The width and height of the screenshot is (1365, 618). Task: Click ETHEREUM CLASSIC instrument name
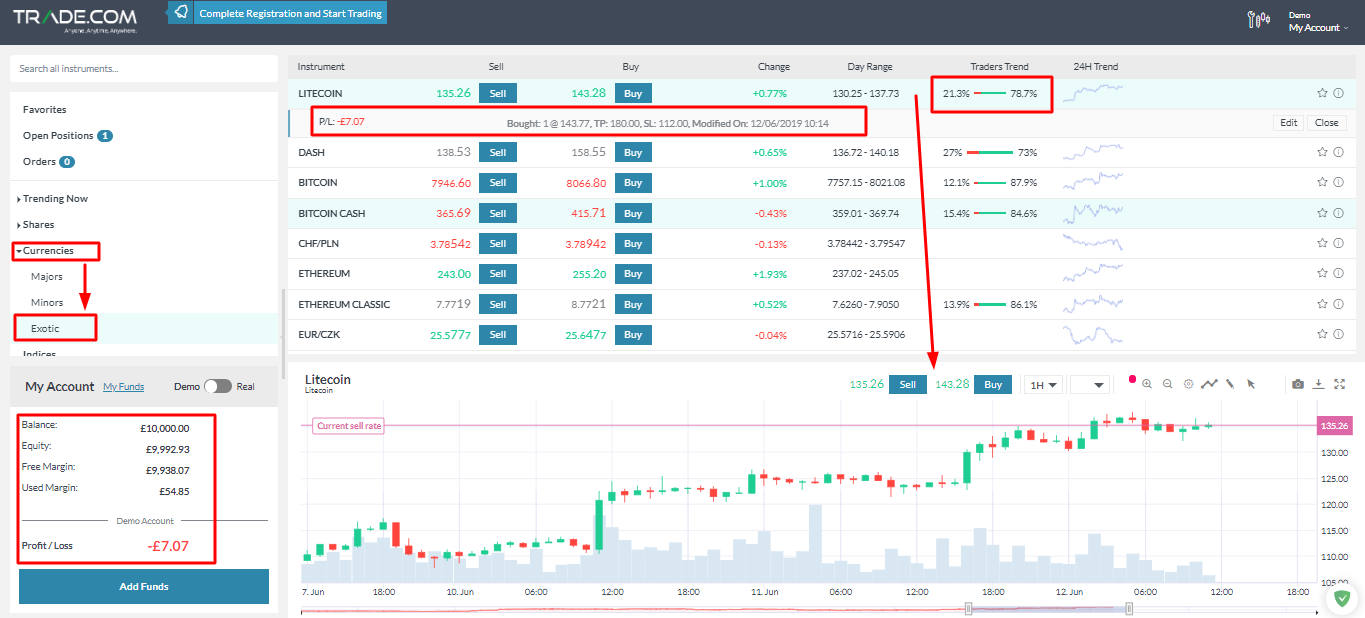click(x=344, y=304)
